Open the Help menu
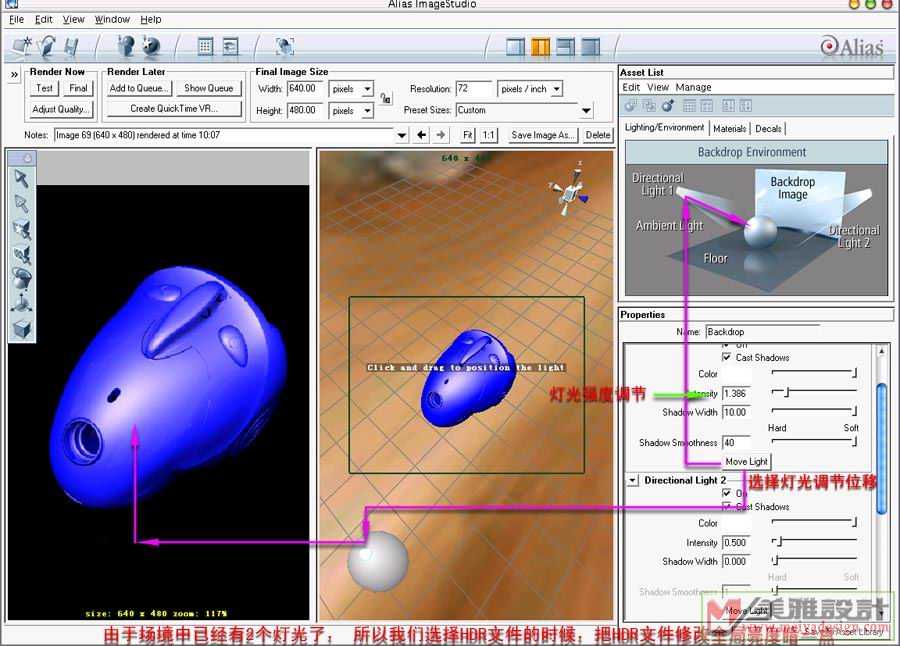Screen dimensions: 900x646 tap(151, 20)
